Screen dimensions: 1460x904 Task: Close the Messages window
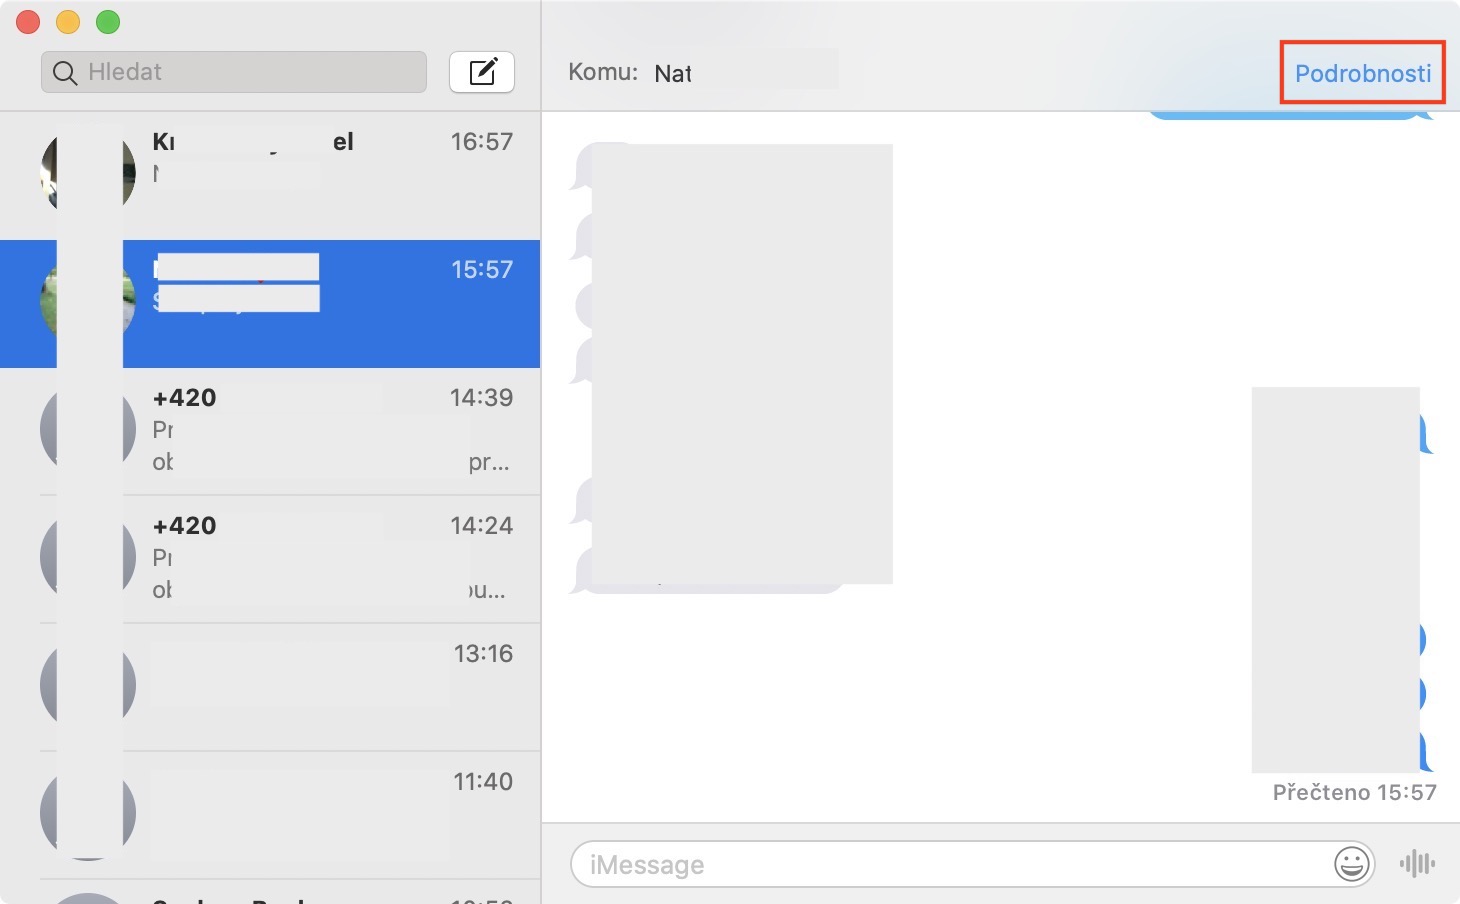coord(28,22)
